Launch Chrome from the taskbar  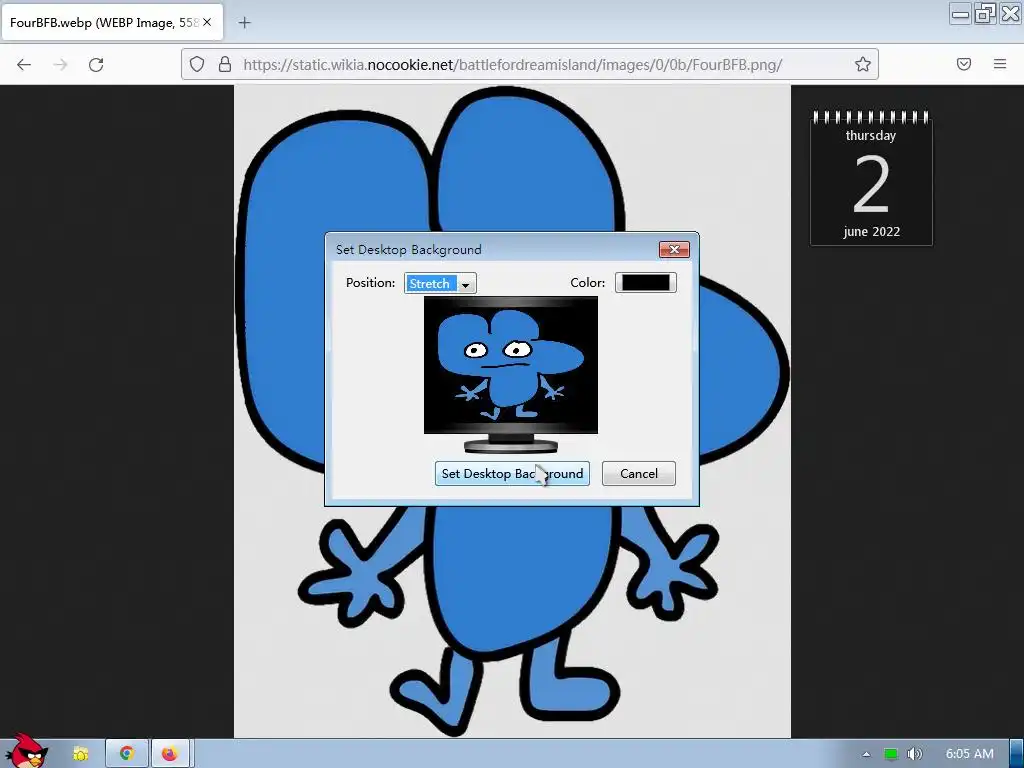(x=127, y=754)
